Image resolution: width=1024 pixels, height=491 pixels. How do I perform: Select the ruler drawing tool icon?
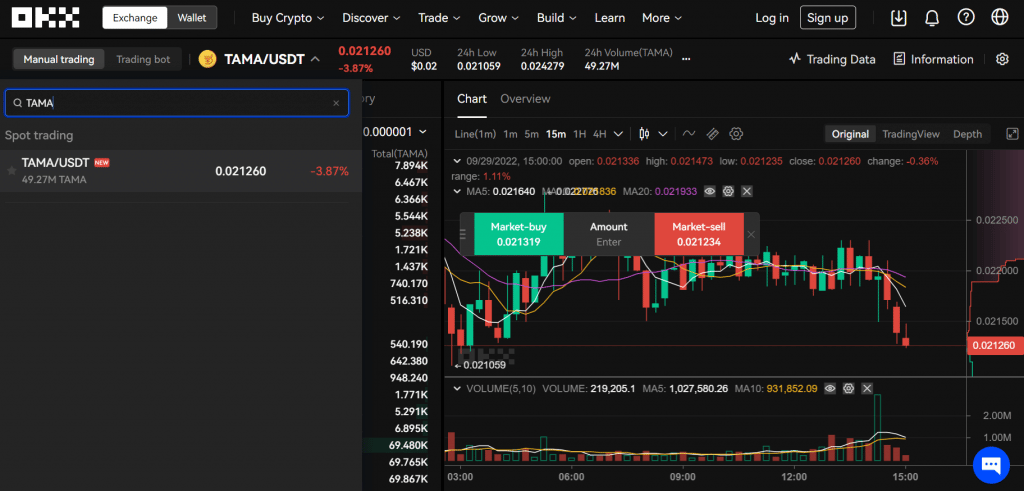pyautogui.click(x=713, y=134)
